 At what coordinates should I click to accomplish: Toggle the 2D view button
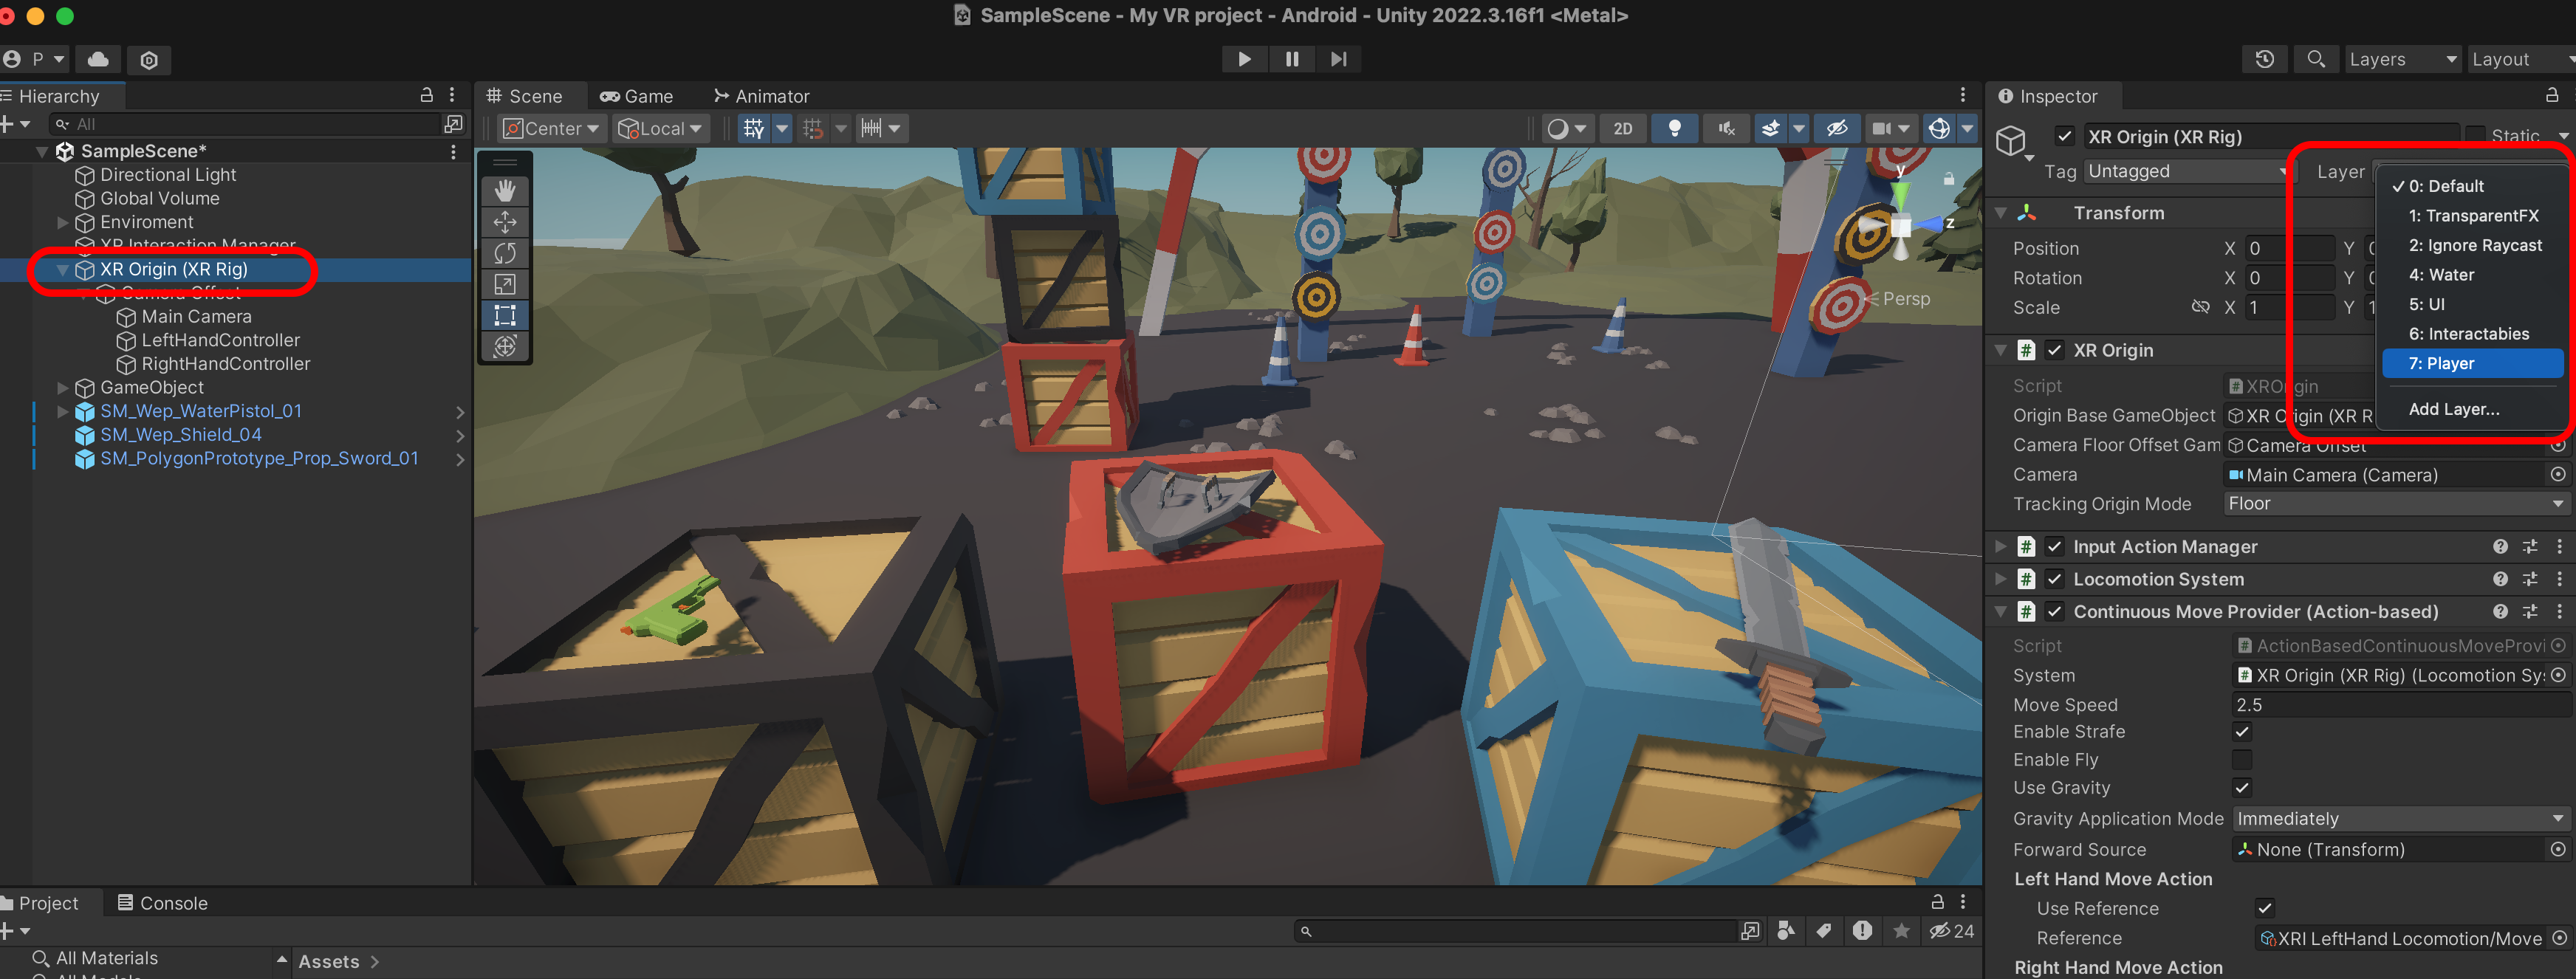1622,128
